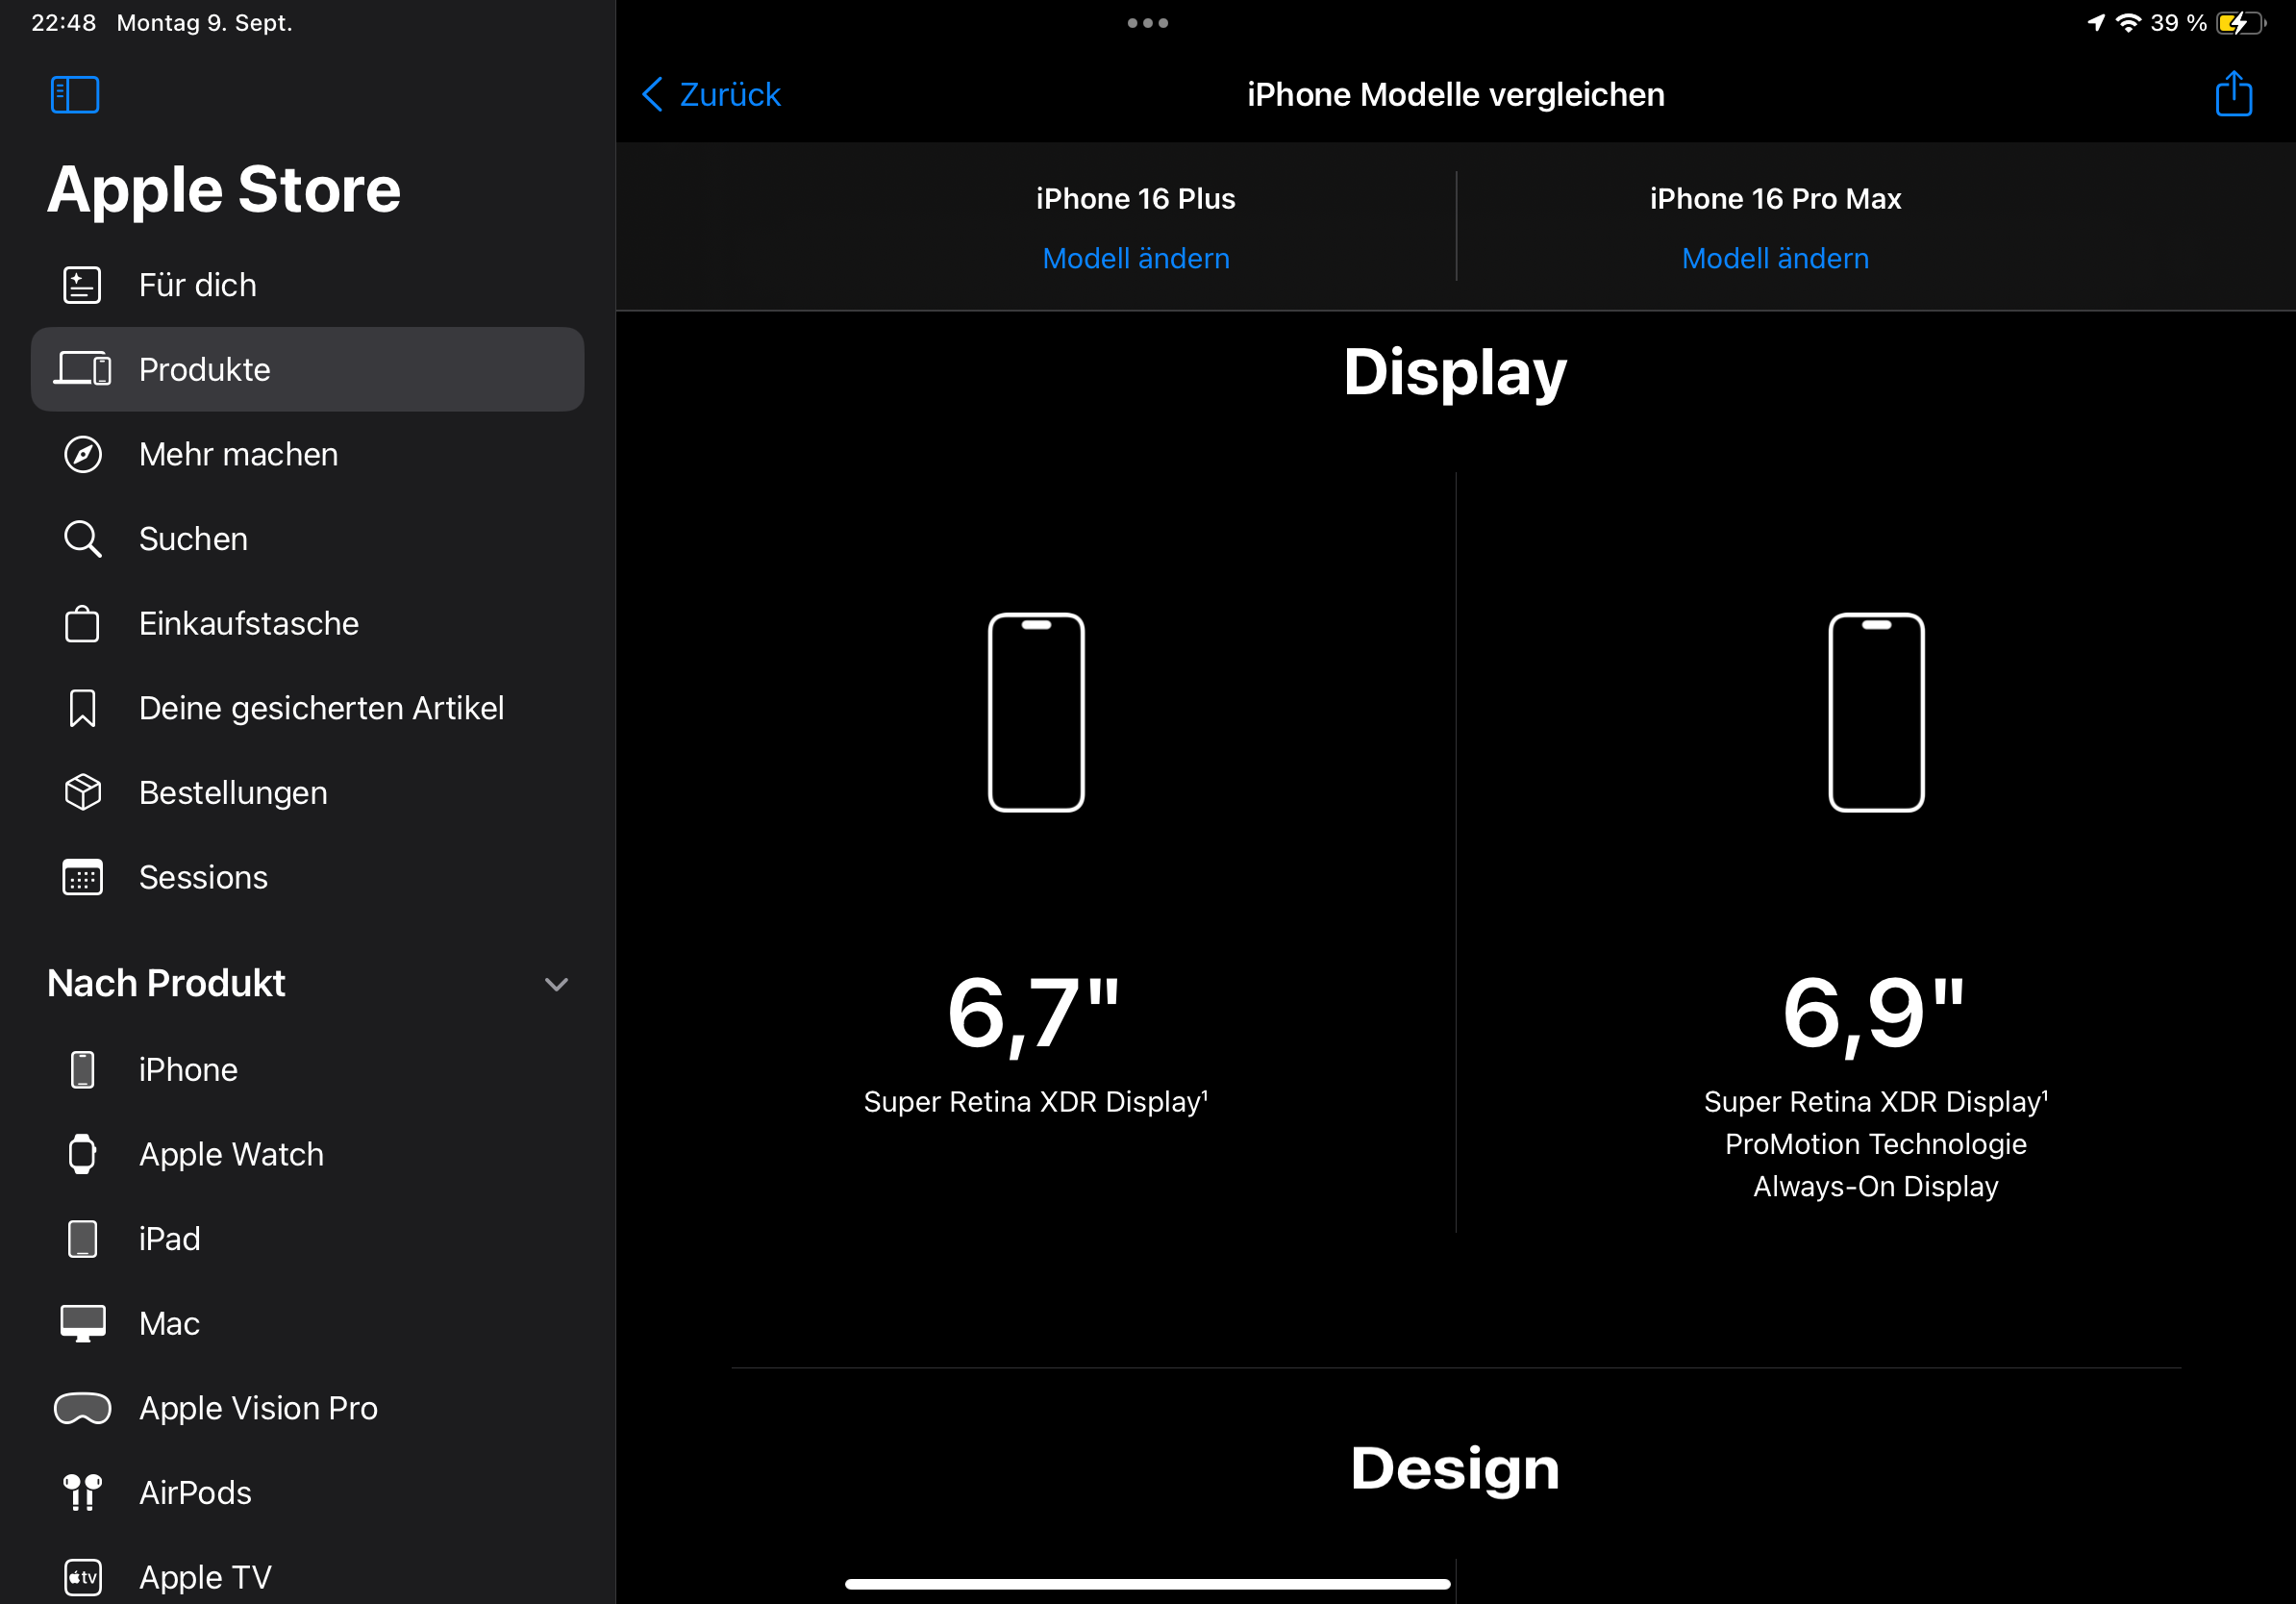Collapse the Nach Produkt section chevron

556,985
